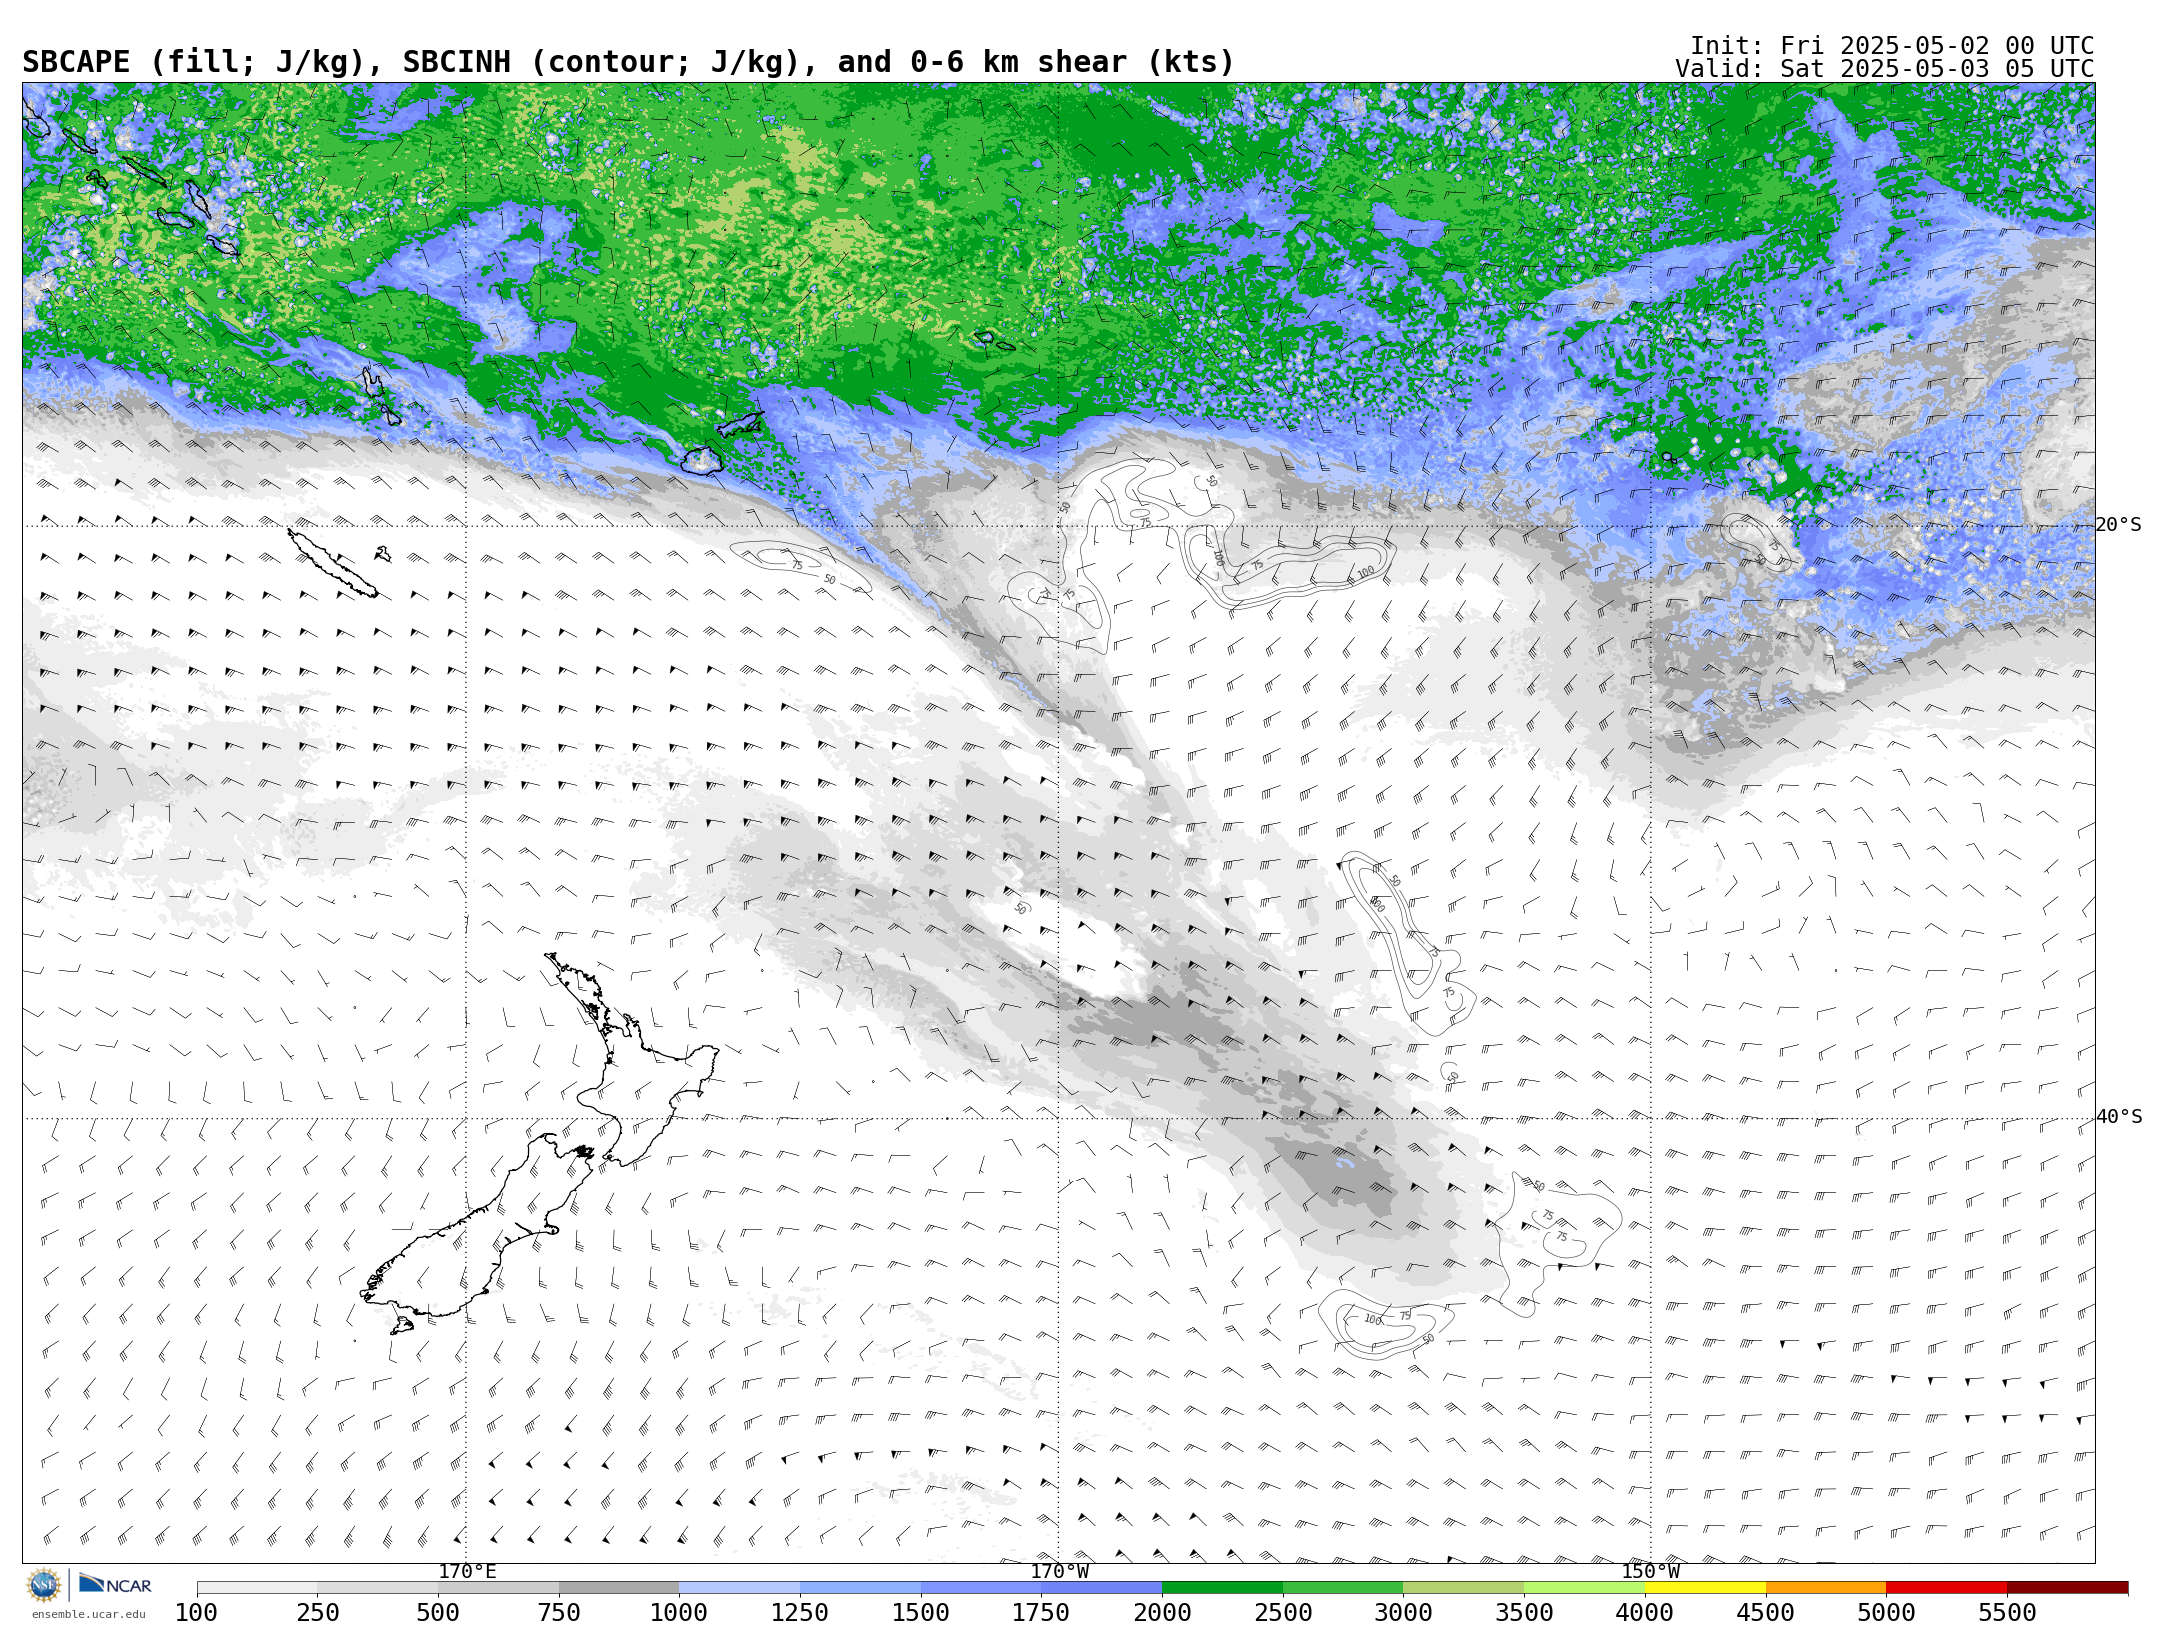Click the 4500 colorbar tick label
The image size is (2160, 1626).
coord(1765,1613)
